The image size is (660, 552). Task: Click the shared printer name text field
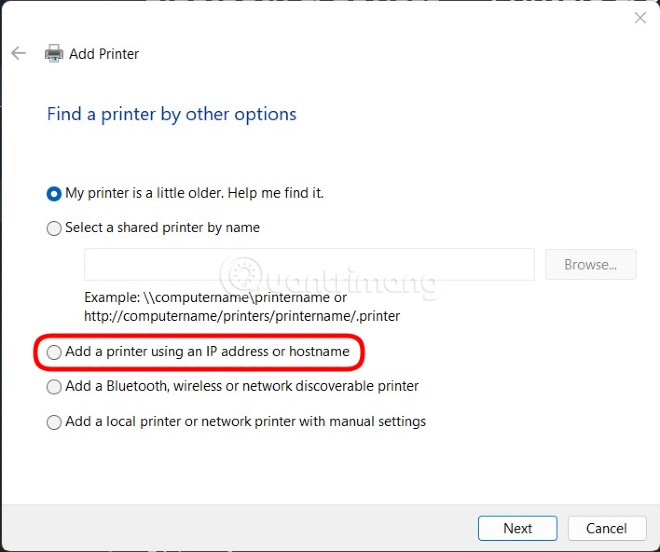pyautogui.click(x=309, y=264)
